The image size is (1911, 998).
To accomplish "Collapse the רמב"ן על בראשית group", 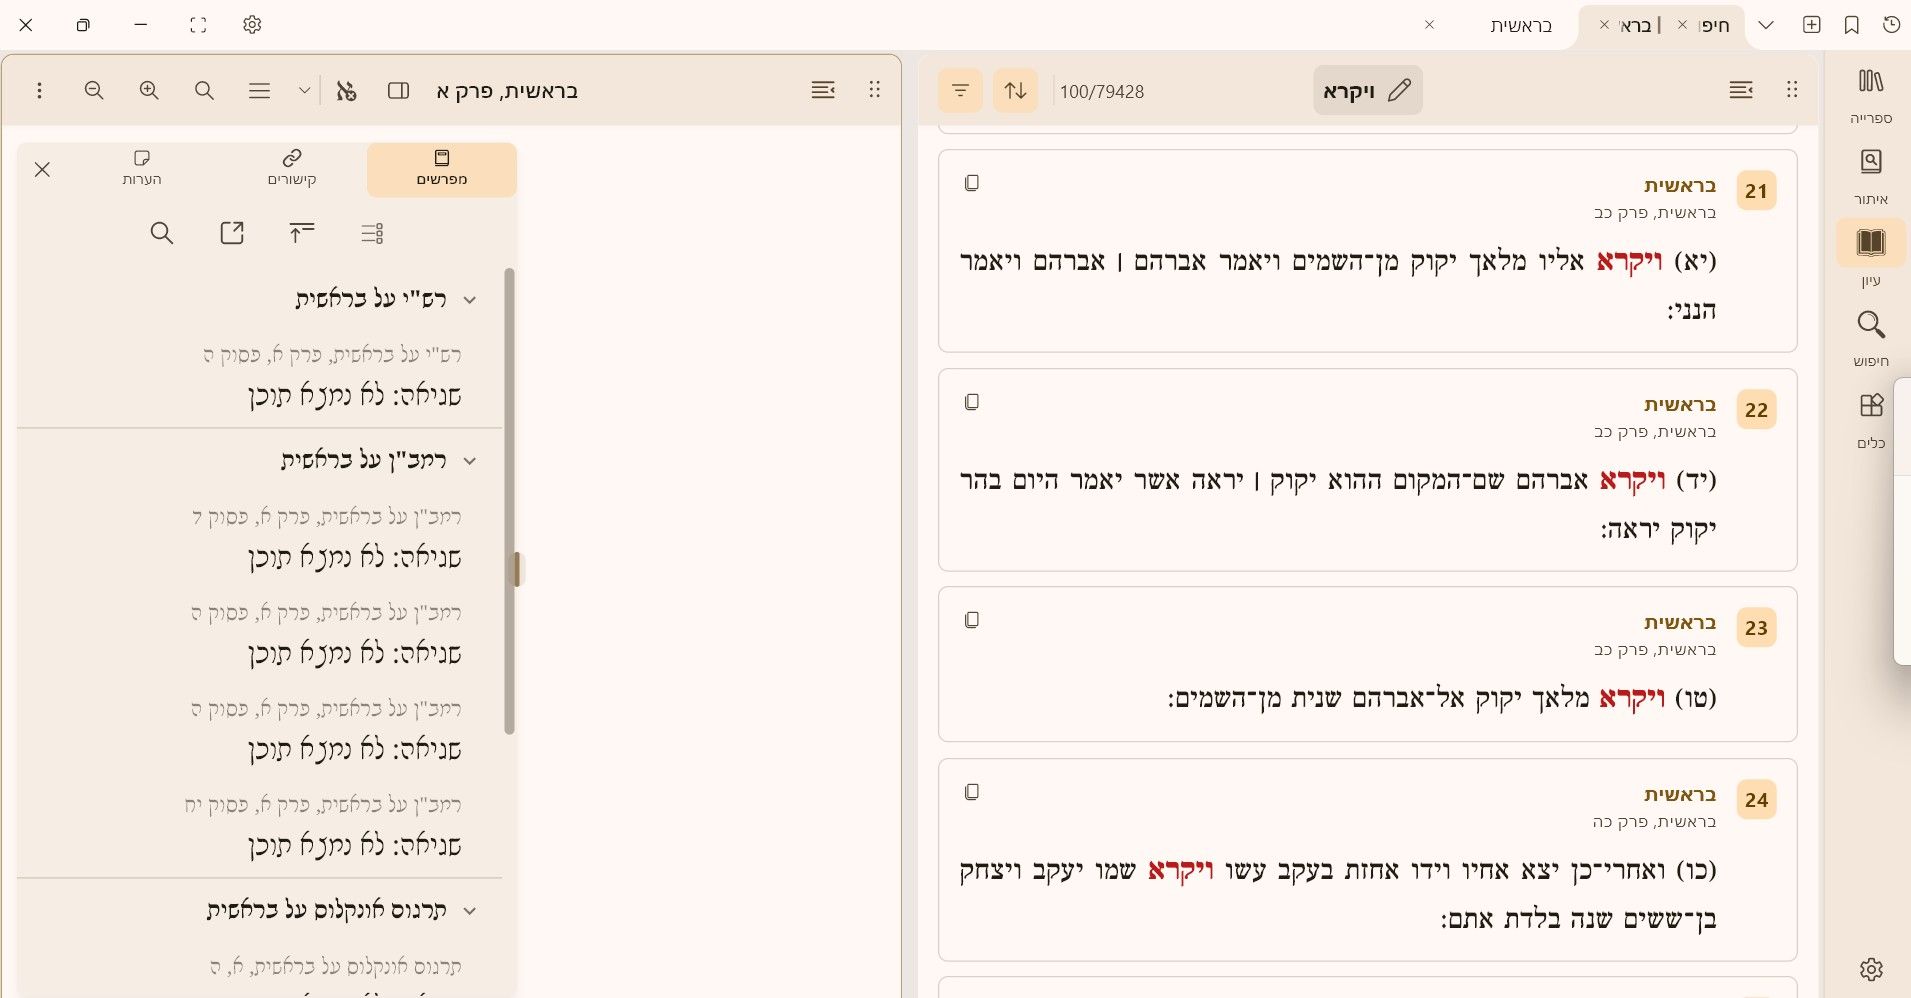I will (x=469, y=461).
